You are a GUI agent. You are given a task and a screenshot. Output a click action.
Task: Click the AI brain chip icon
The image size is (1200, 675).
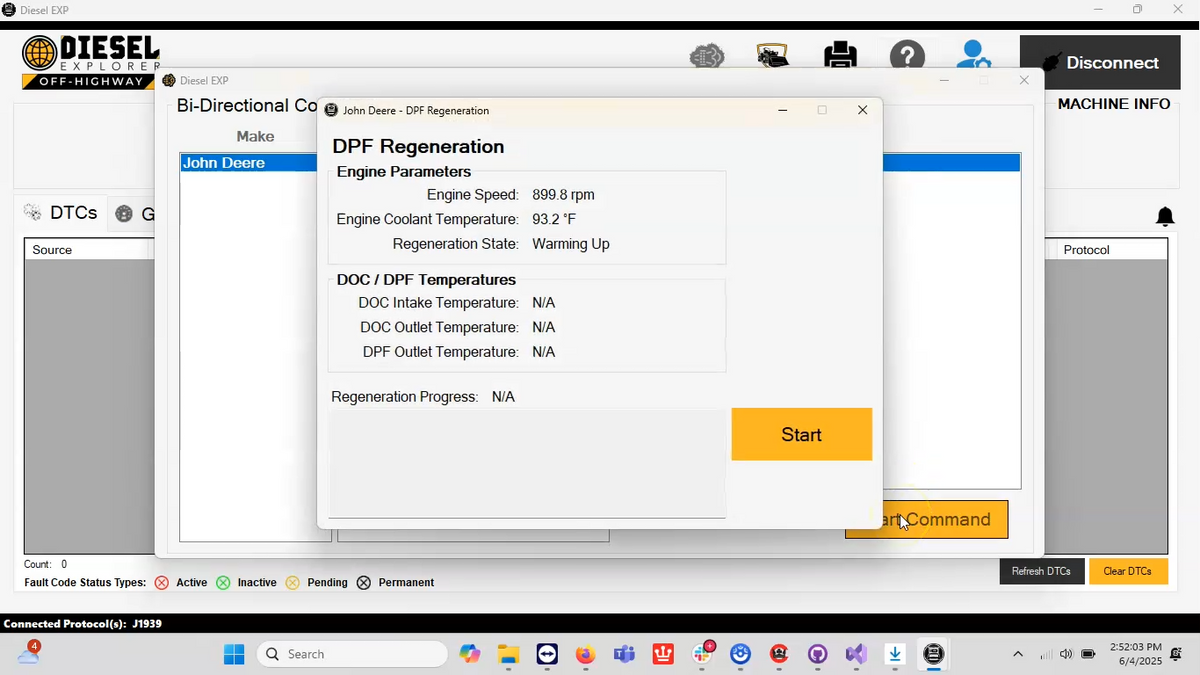[707, 56]
